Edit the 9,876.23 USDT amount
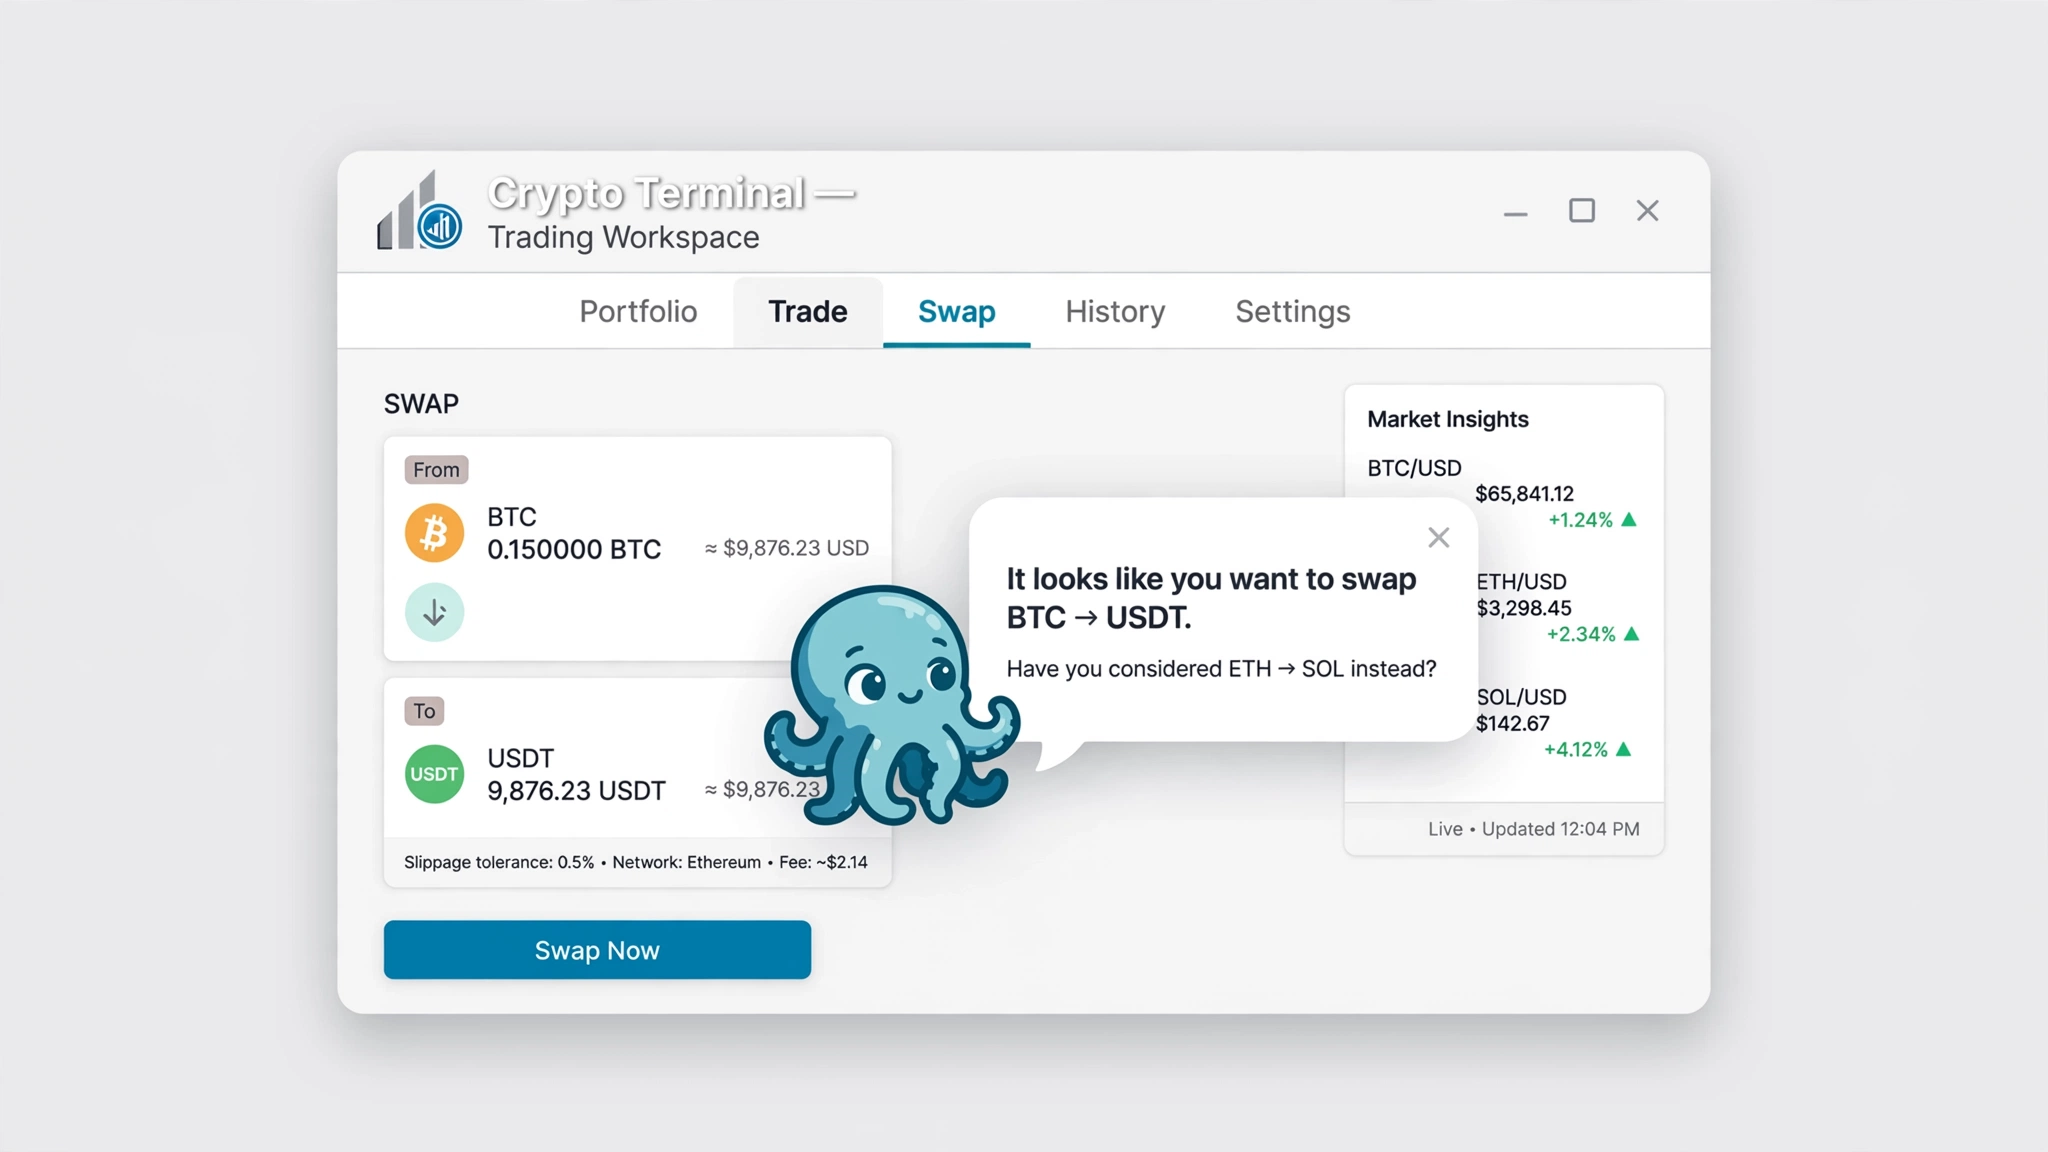Screen dimensions: 2048x1152 click(x=576, y=791)
